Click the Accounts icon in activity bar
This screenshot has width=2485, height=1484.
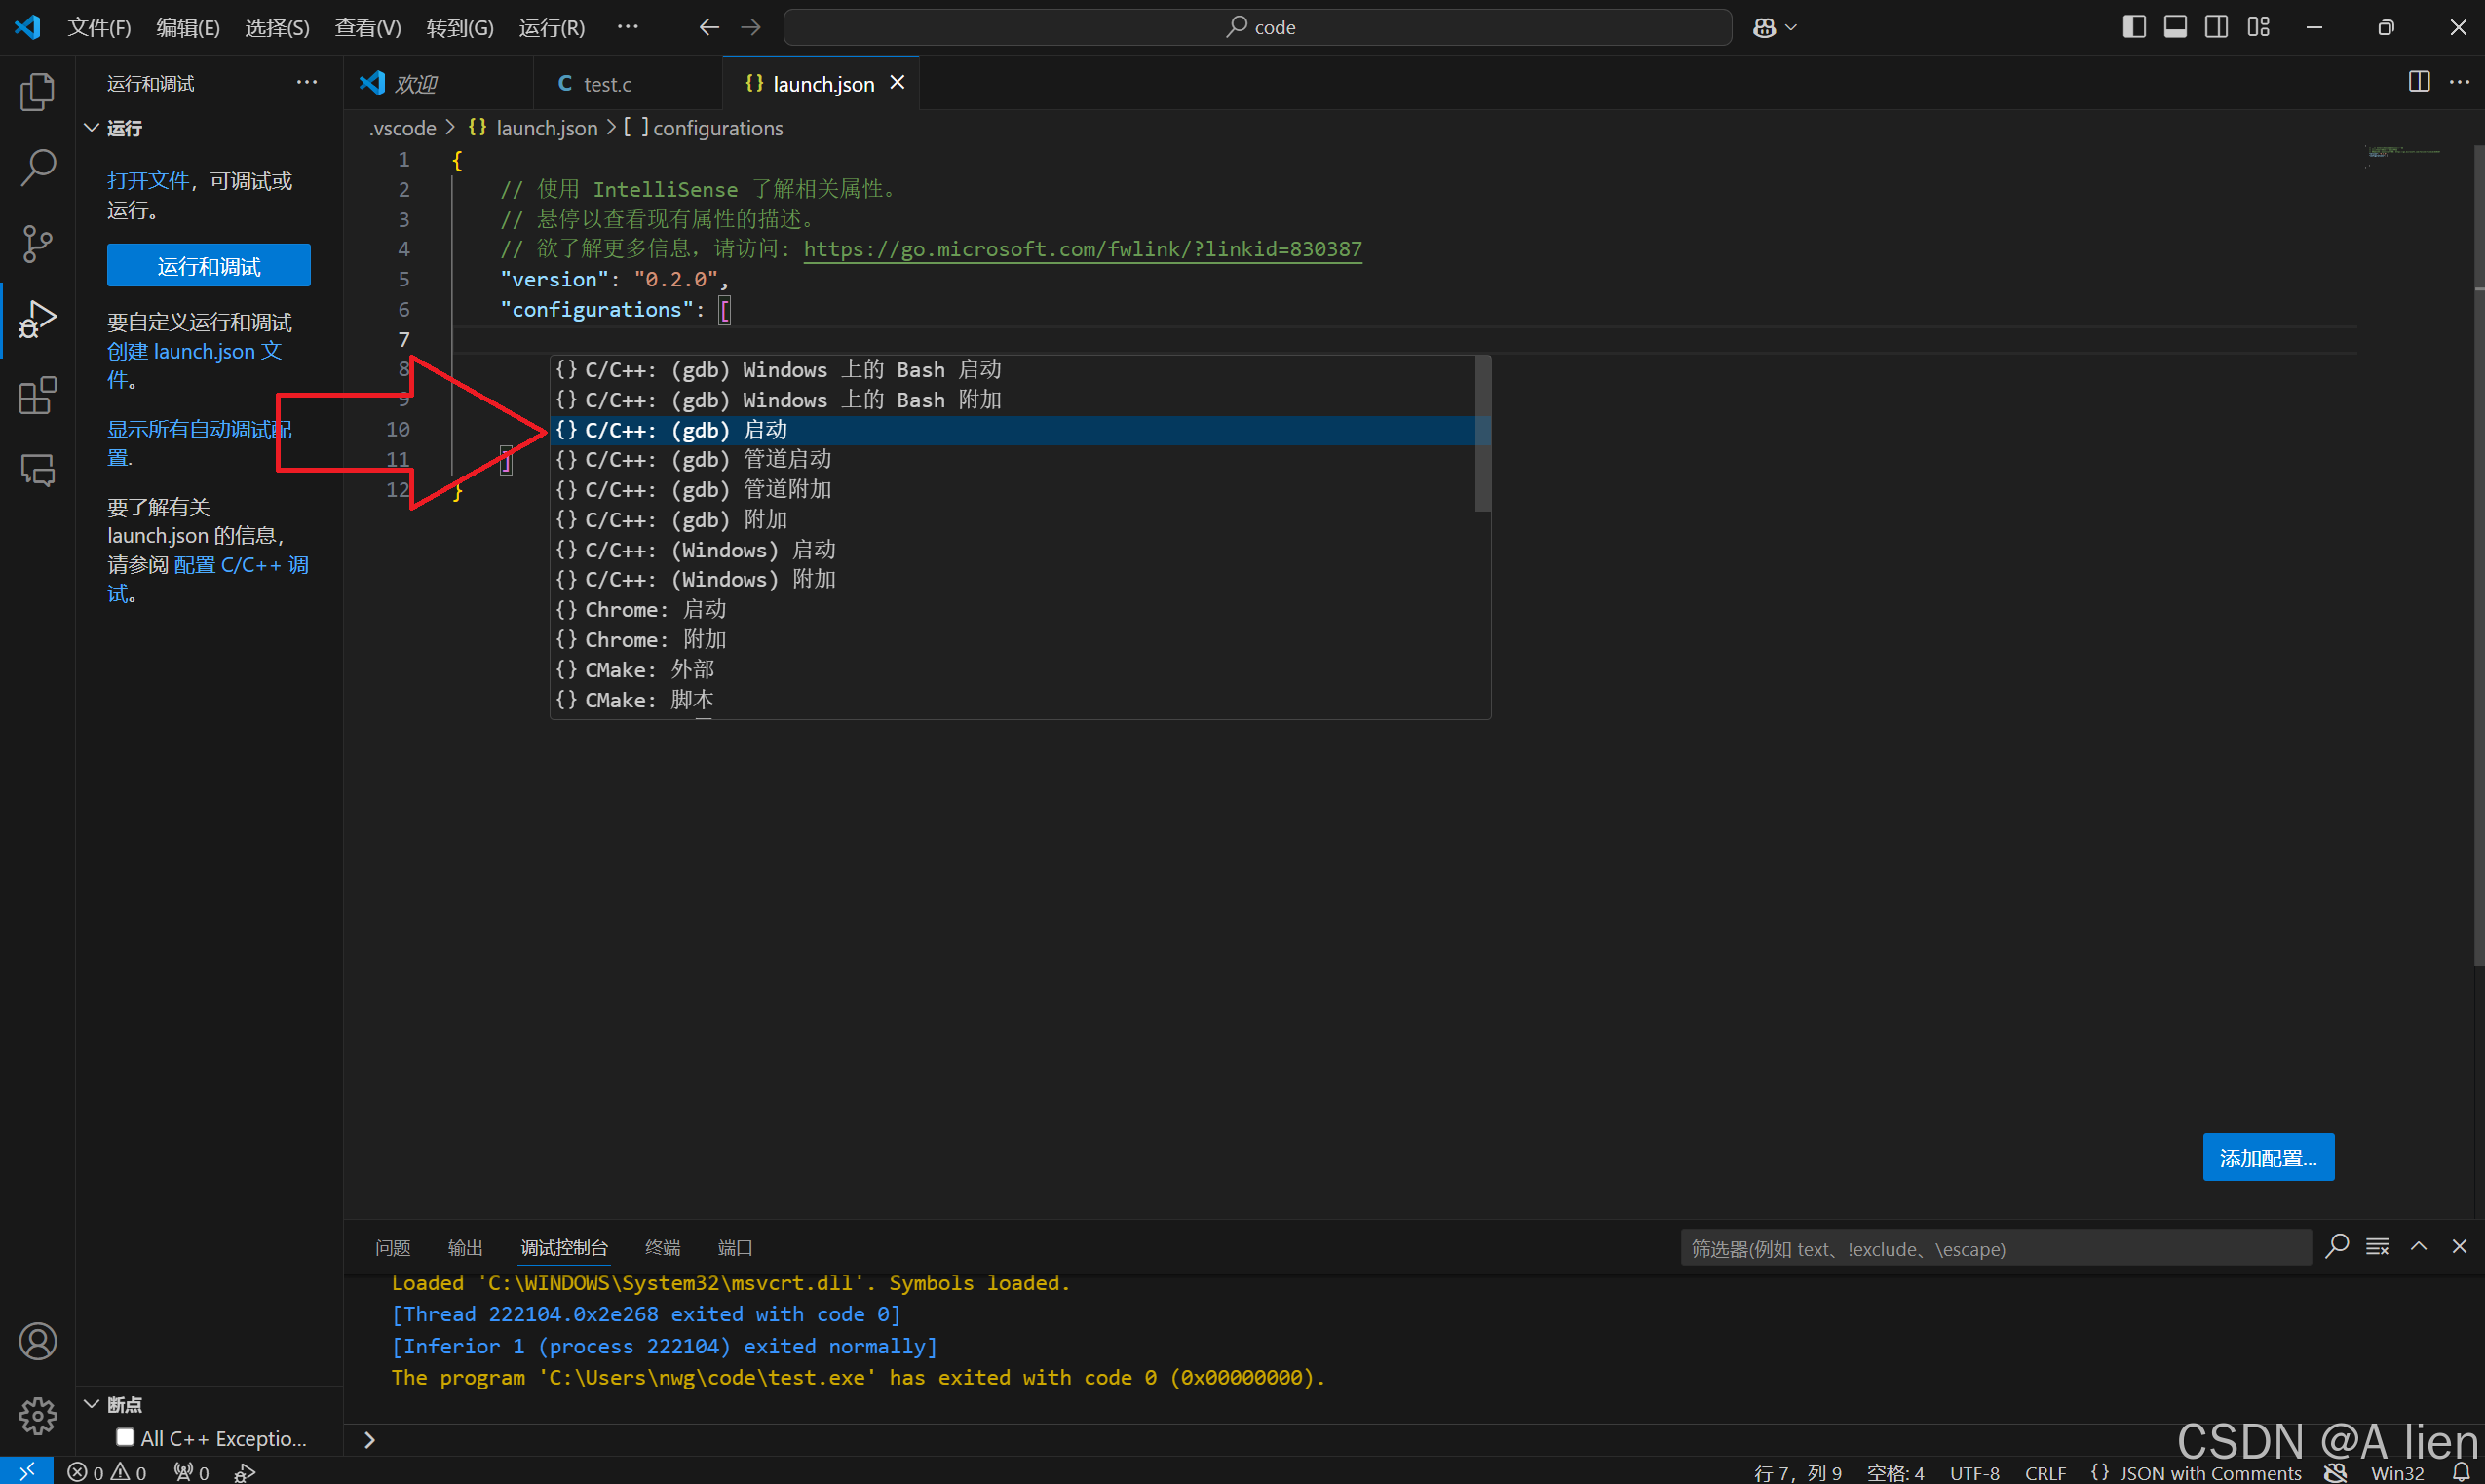pos(37,1341)
